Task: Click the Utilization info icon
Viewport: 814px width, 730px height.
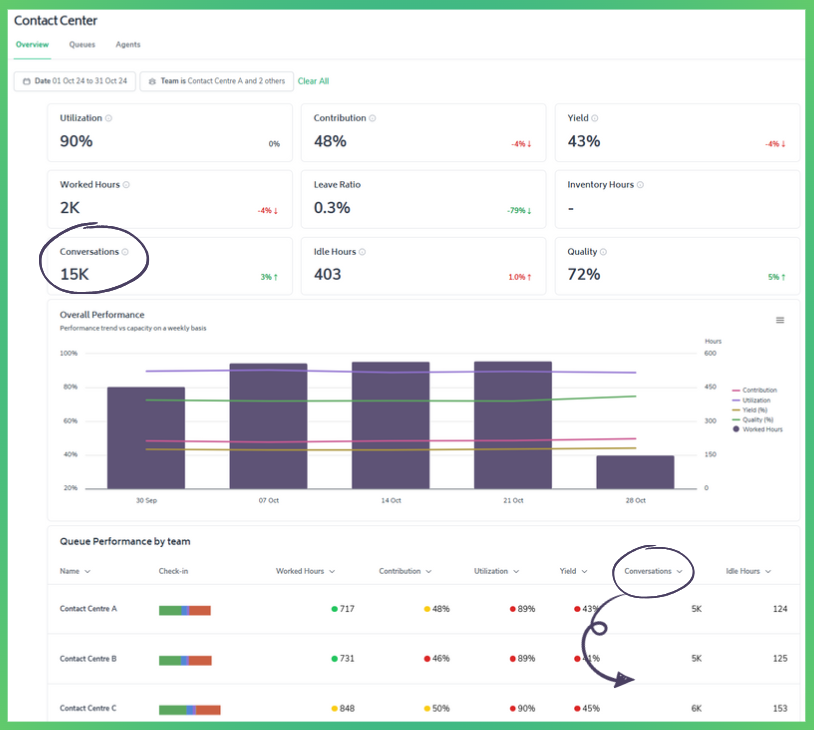Action: tap(108, 118)
